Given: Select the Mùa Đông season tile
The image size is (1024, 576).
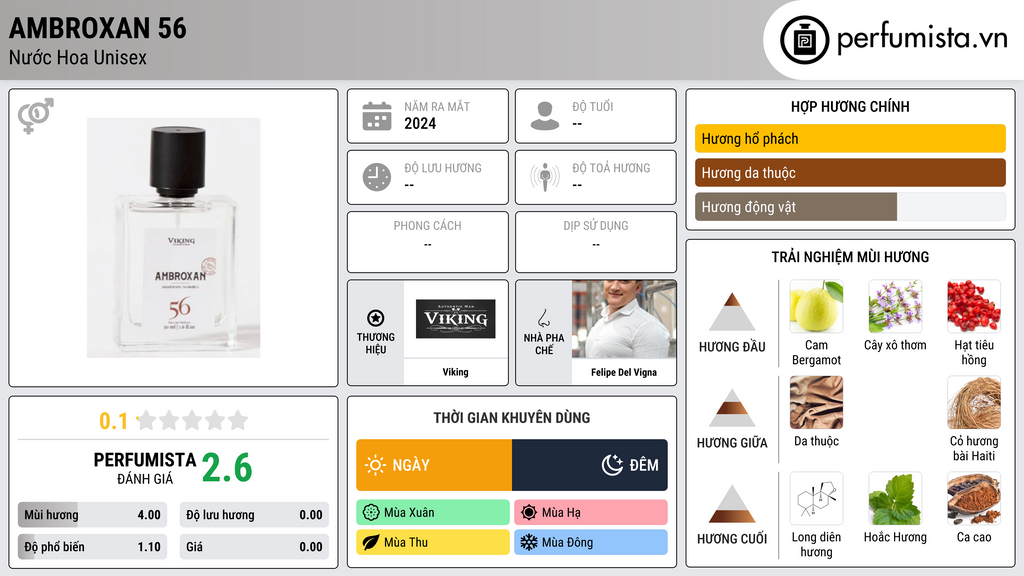Looking at the screenshot, I should 591,542.
